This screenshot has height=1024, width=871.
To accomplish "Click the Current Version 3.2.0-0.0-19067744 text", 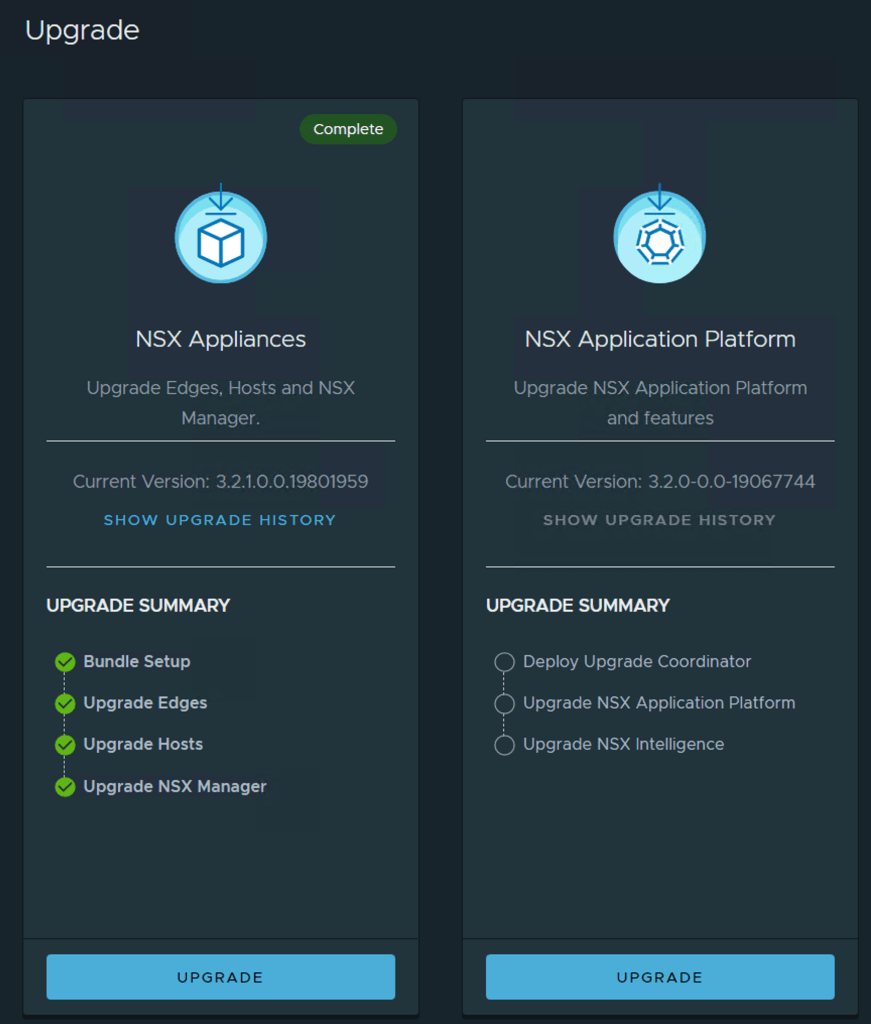I will pyautogui.click(x=660, y=481).
